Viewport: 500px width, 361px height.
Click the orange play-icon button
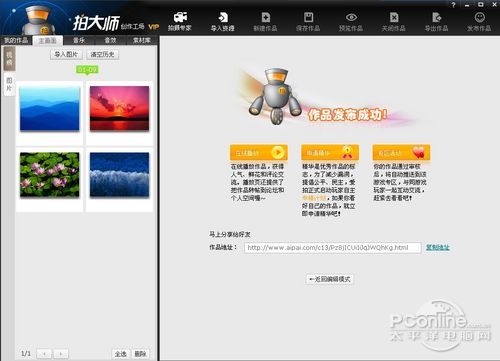click(259, 153)
